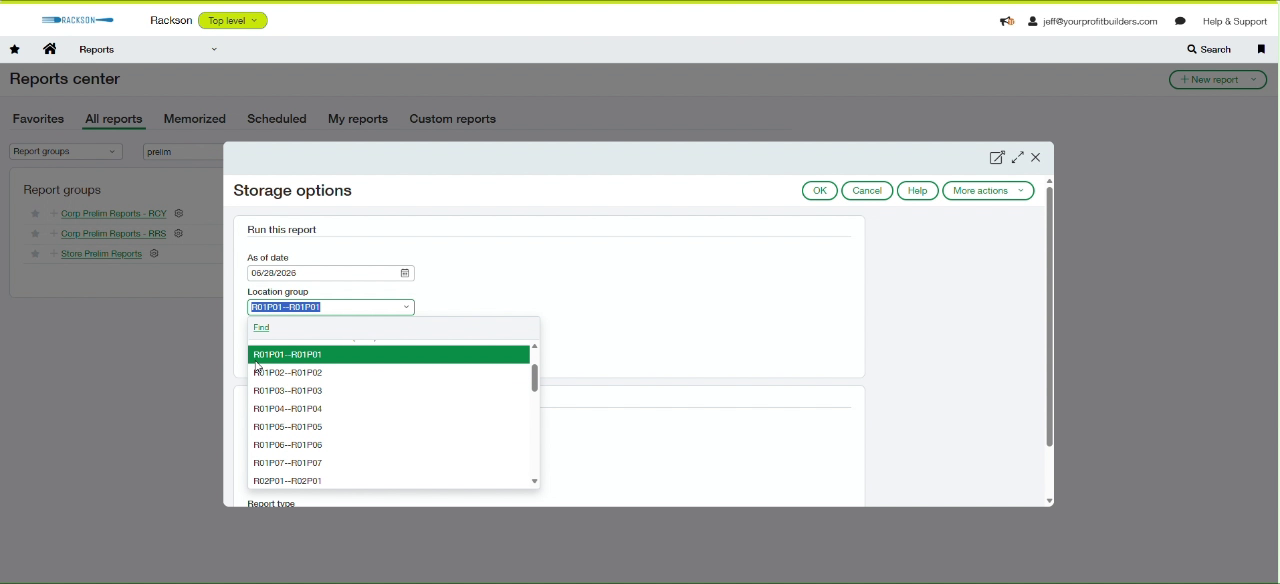
Task: Switch to the Favorites tab
Action: coord(38,119)
